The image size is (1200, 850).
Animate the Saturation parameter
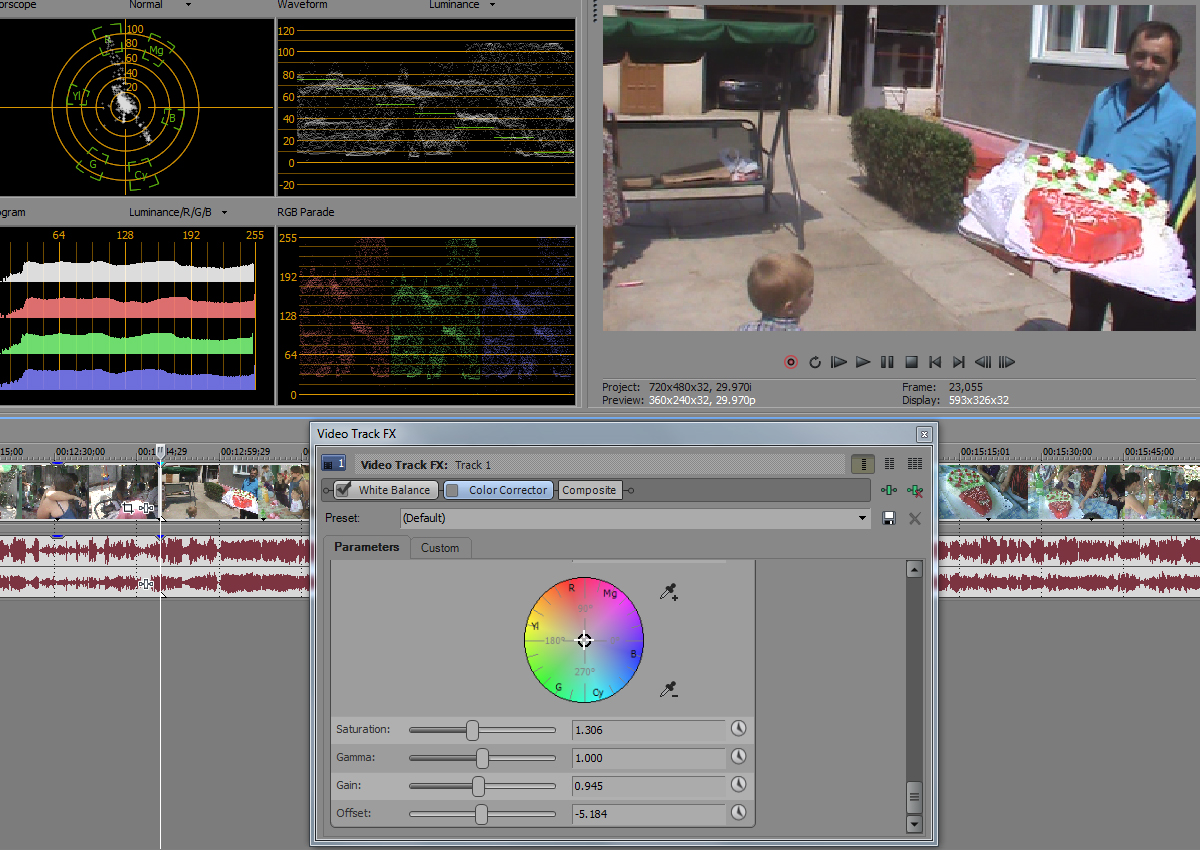click(739, 729)
